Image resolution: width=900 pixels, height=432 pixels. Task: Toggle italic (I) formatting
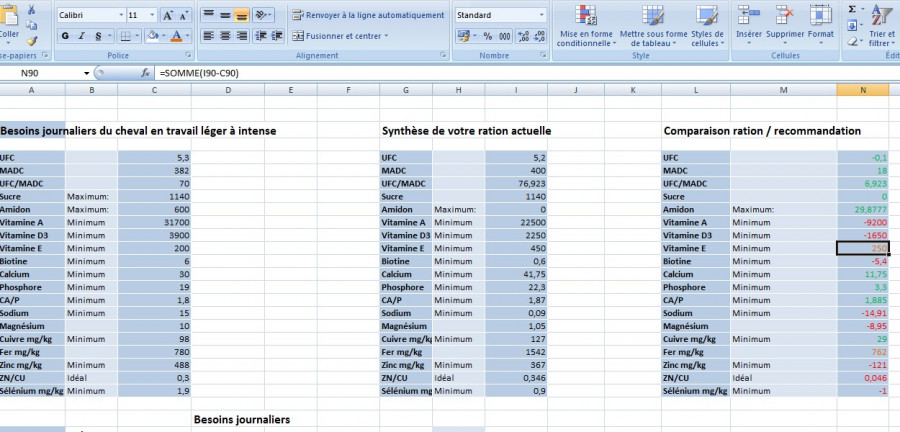click(x=81, y=36)
